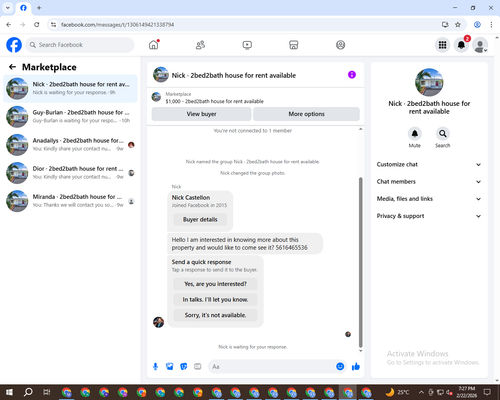Select the message text with phone 5616465536
This screenshot has height=400, width=500.
pyautogui.click(x=240, y=244)
